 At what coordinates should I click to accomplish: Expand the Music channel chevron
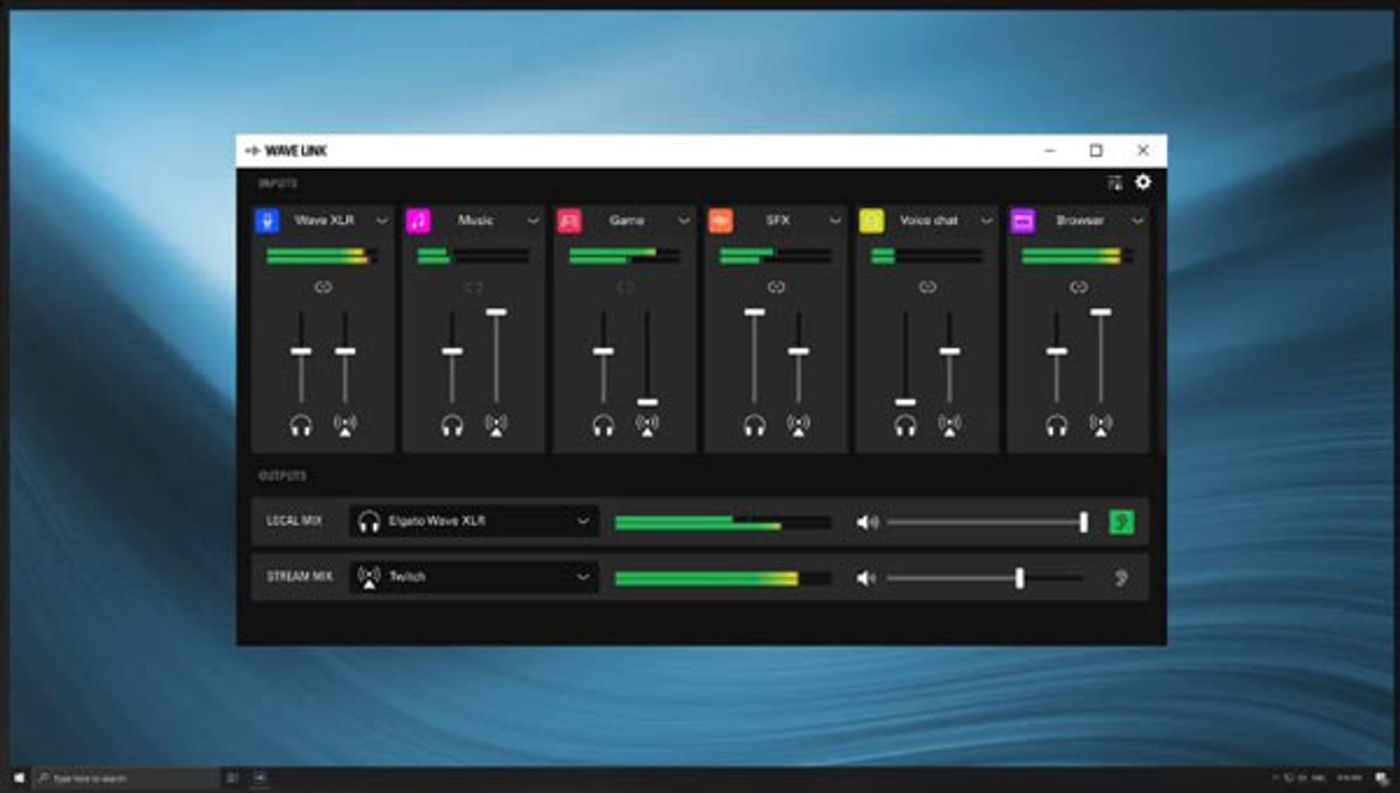click(533, 221)
